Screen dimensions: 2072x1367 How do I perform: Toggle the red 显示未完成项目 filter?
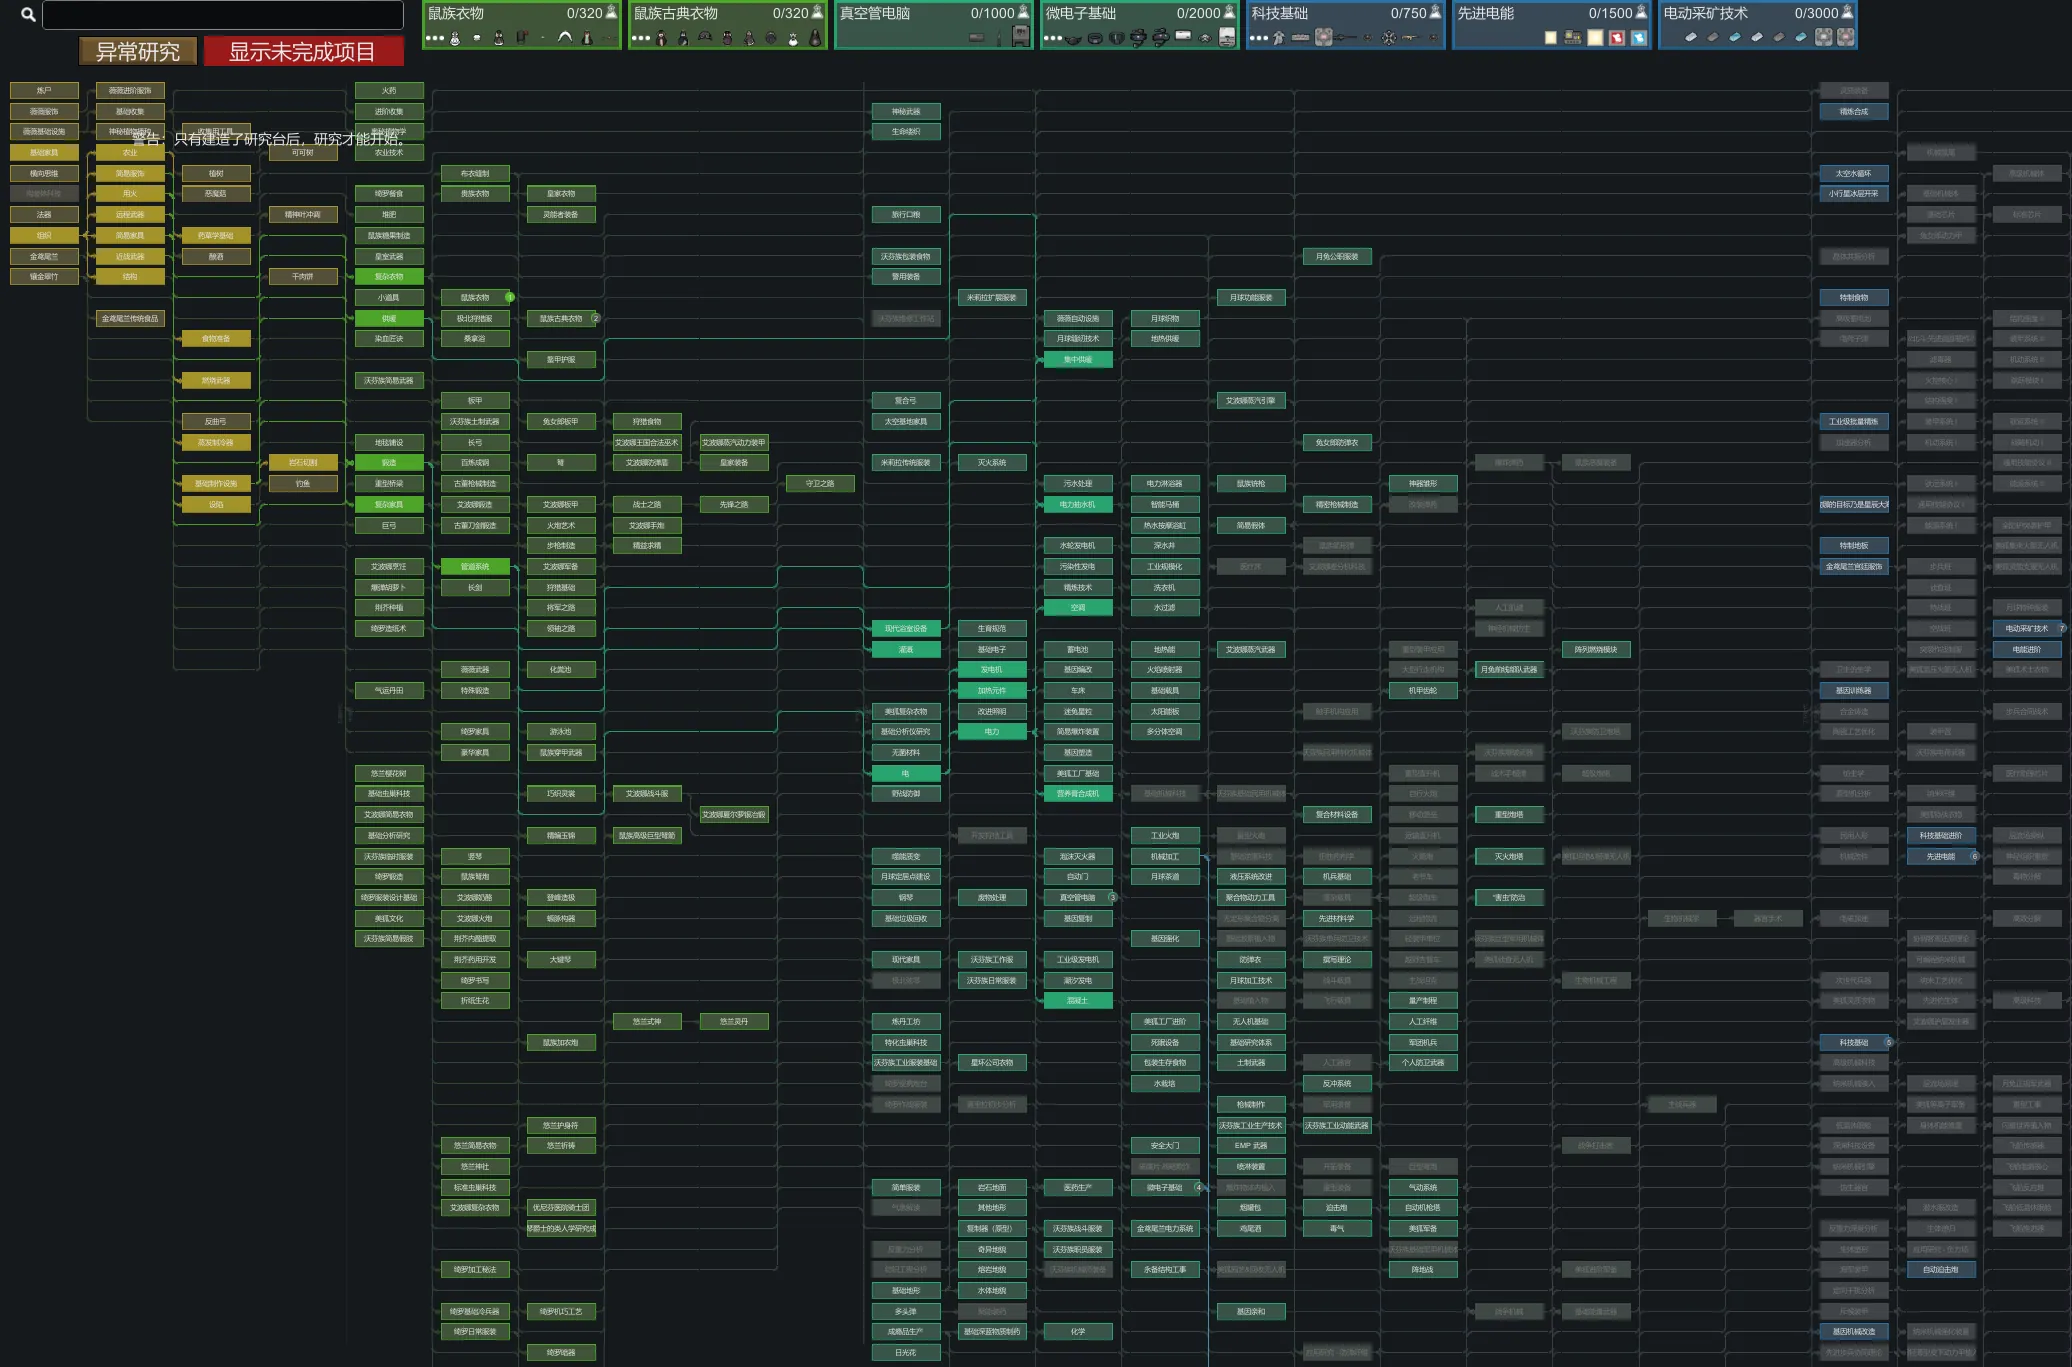point(303,52)
